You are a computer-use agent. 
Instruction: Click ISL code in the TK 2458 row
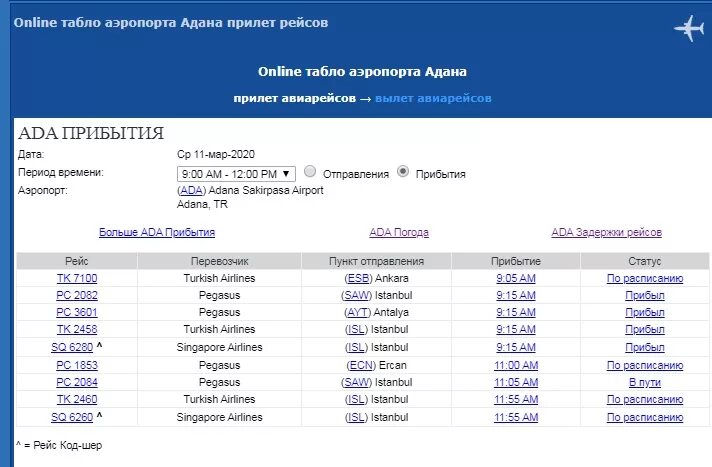(x=356, y=329)
